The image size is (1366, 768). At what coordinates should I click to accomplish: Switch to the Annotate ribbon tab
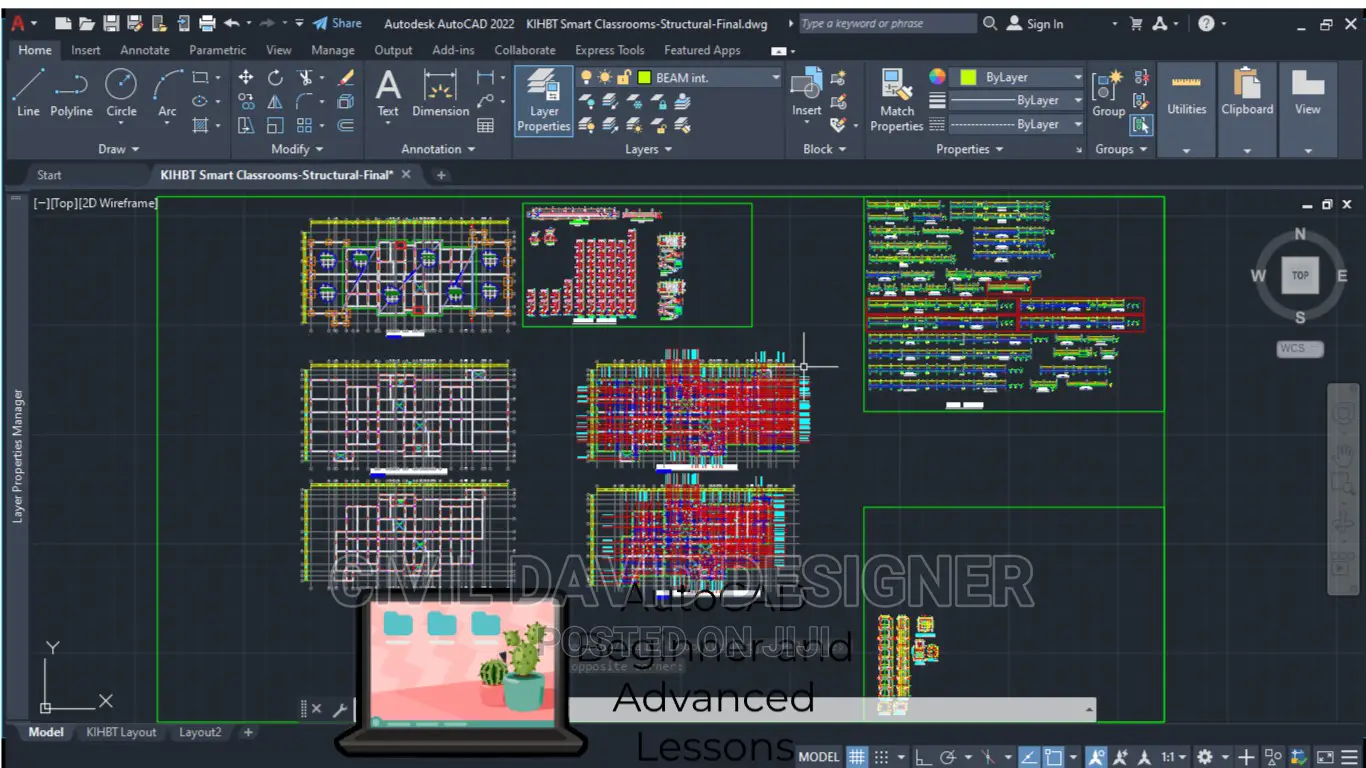point(145,50)
